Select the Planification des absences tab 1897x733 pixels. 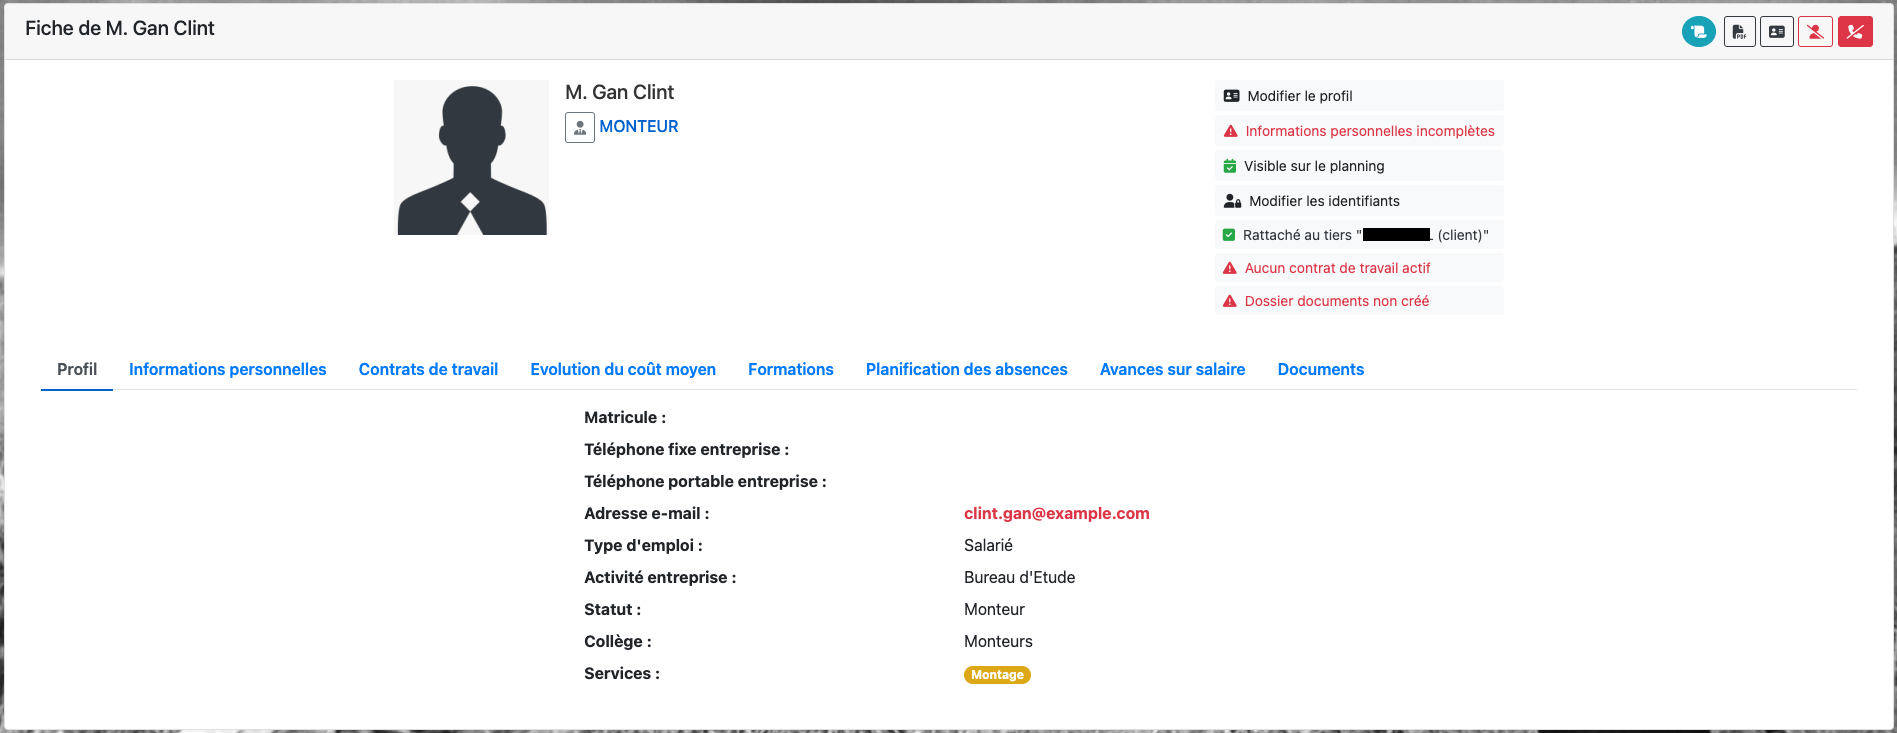[x=966, y=369]
